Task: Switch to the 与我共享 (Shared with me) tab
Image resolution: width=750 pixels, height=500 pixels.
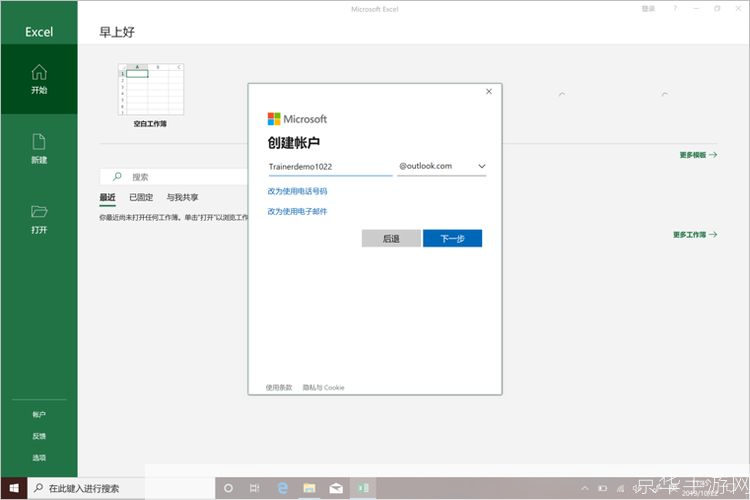Action: 182,198
